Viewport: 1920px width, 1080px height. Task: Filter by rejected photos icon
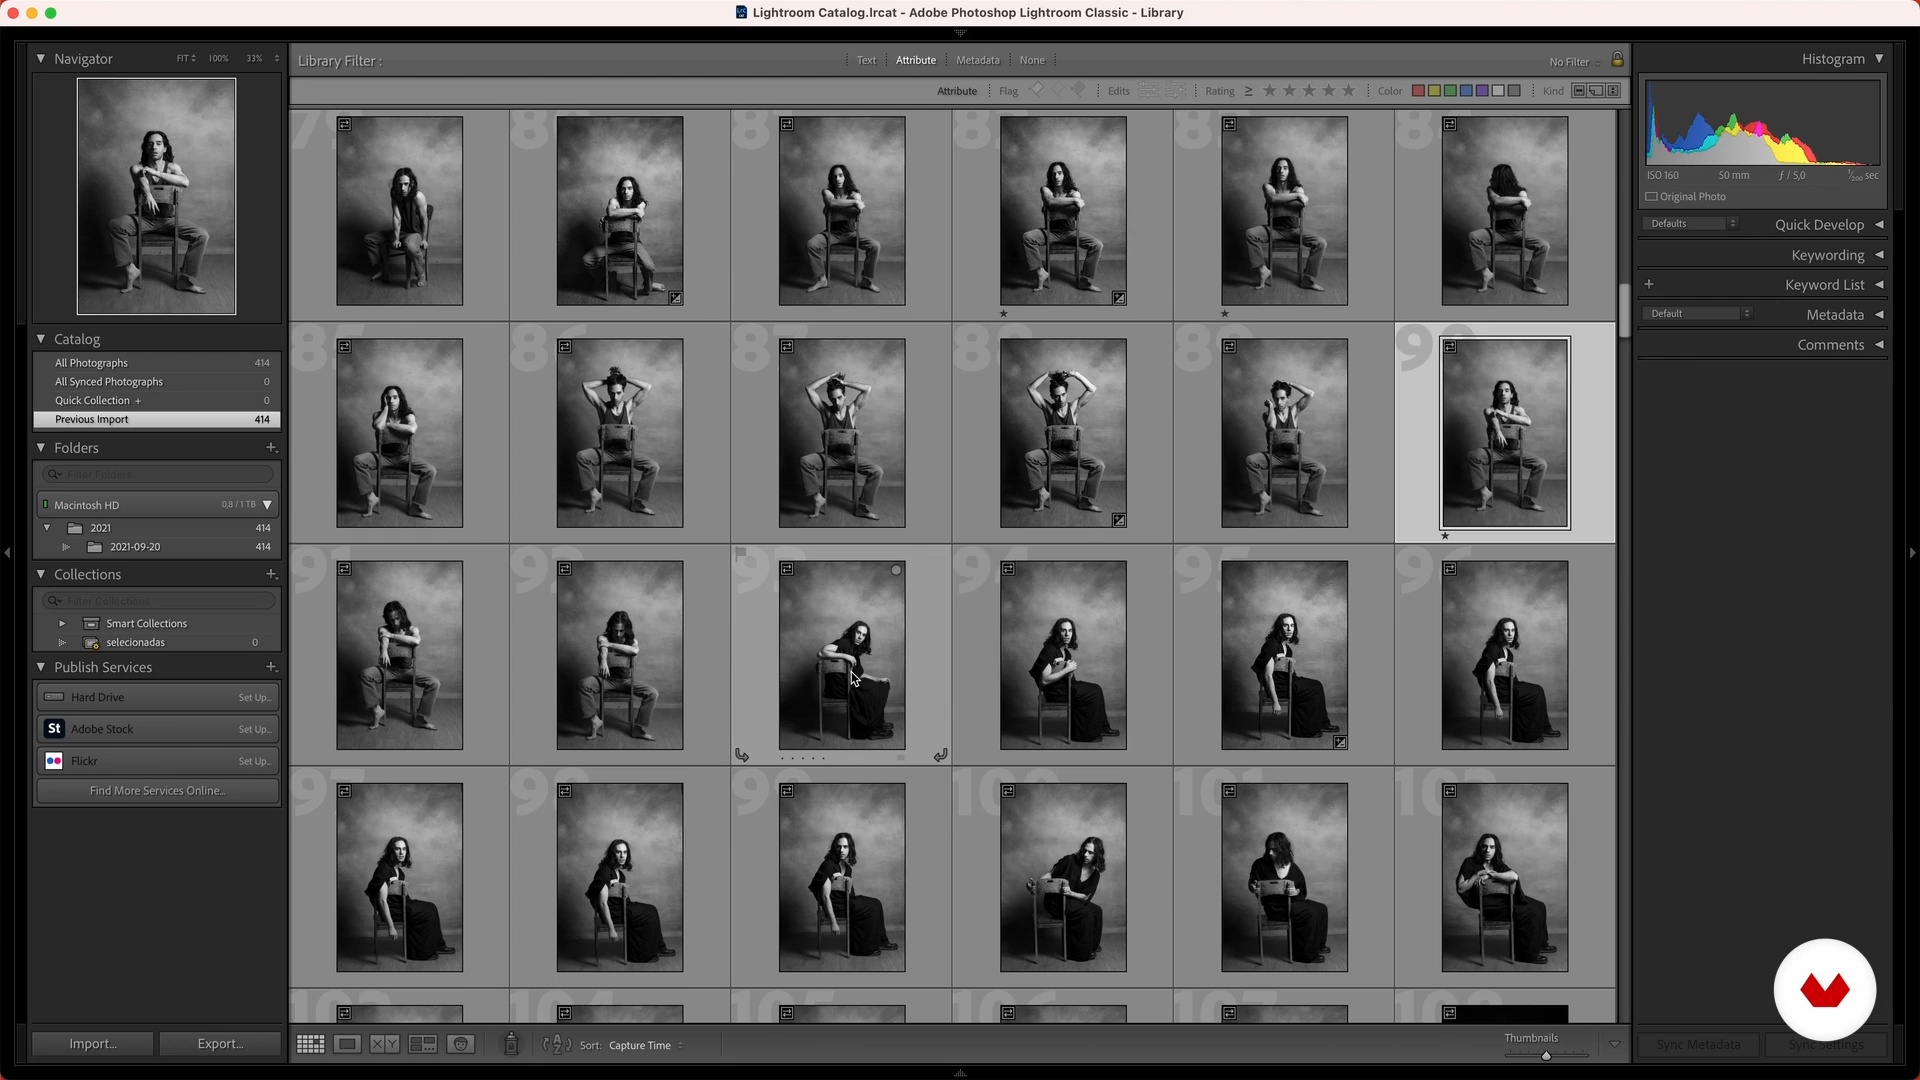click(x=1079, y=90)
